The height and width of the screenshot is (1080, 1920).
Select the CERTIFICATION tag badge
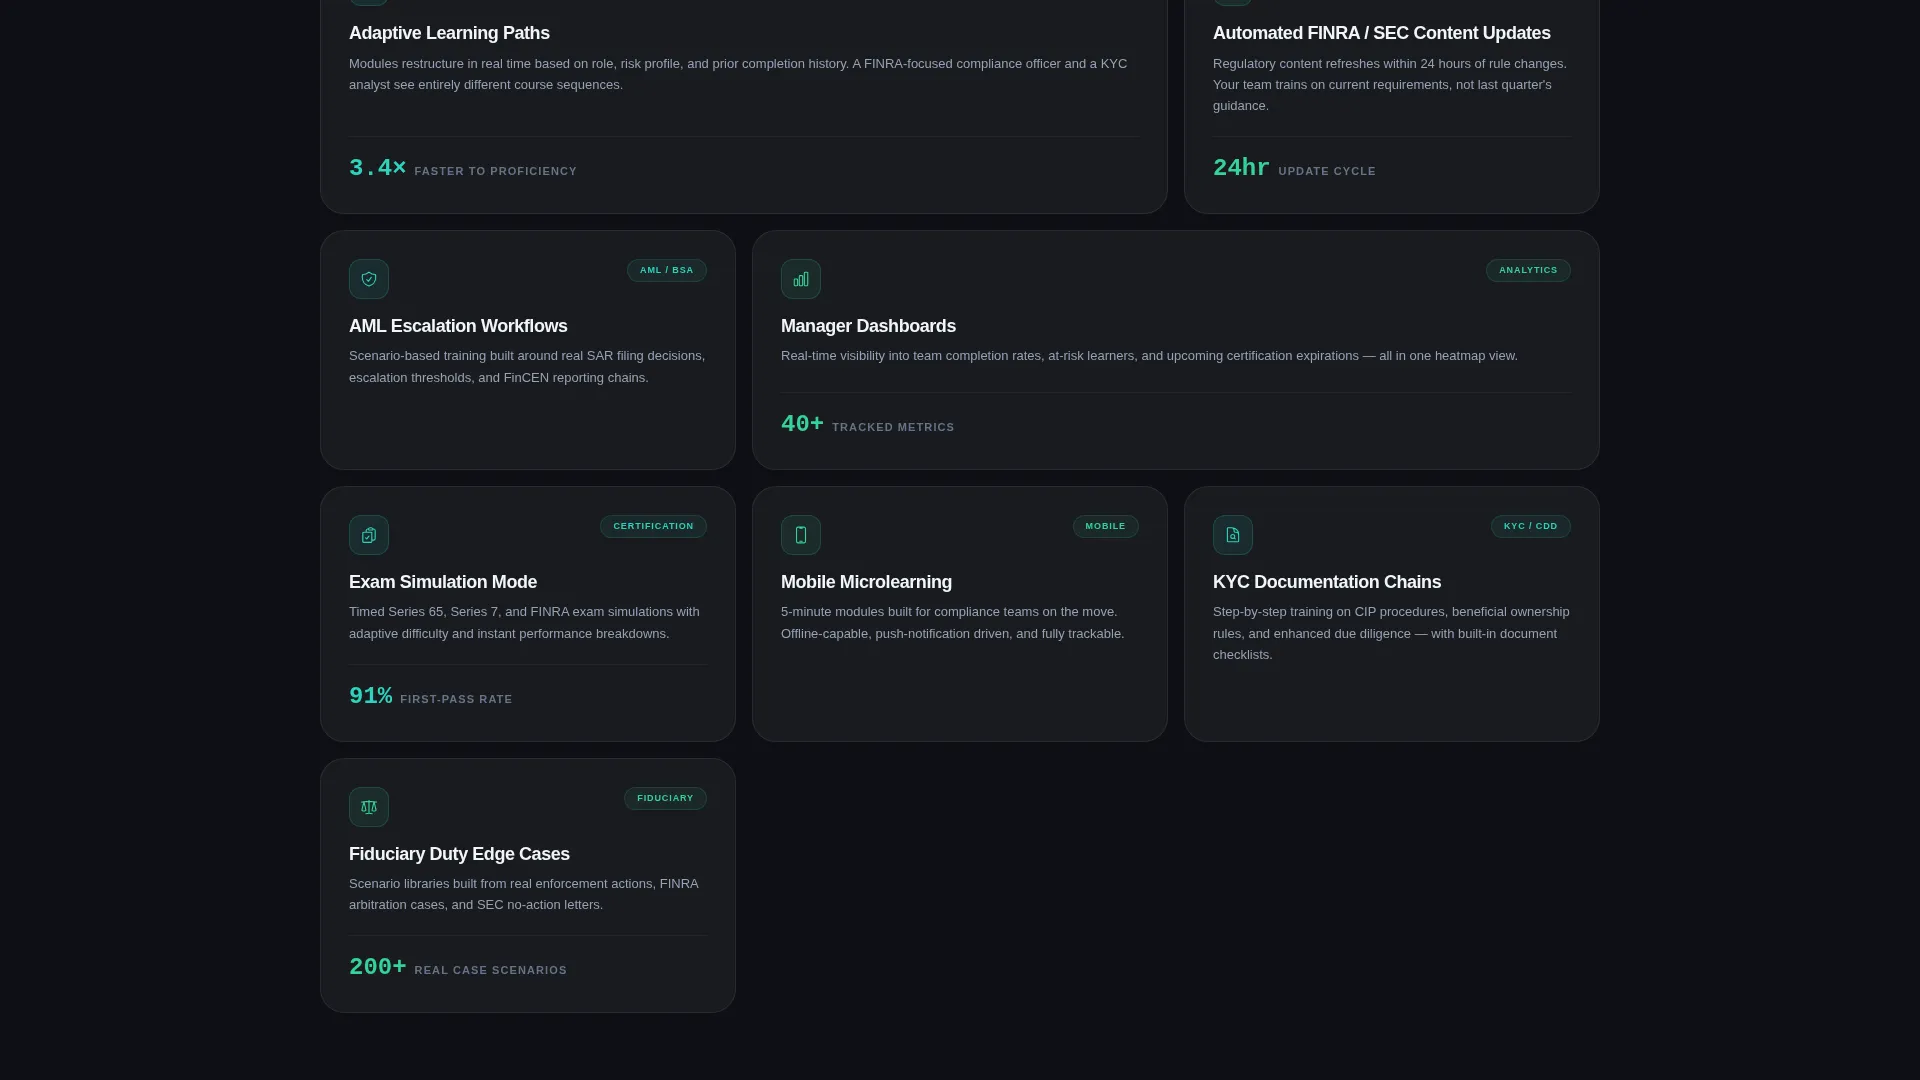[x=653, y=527]
